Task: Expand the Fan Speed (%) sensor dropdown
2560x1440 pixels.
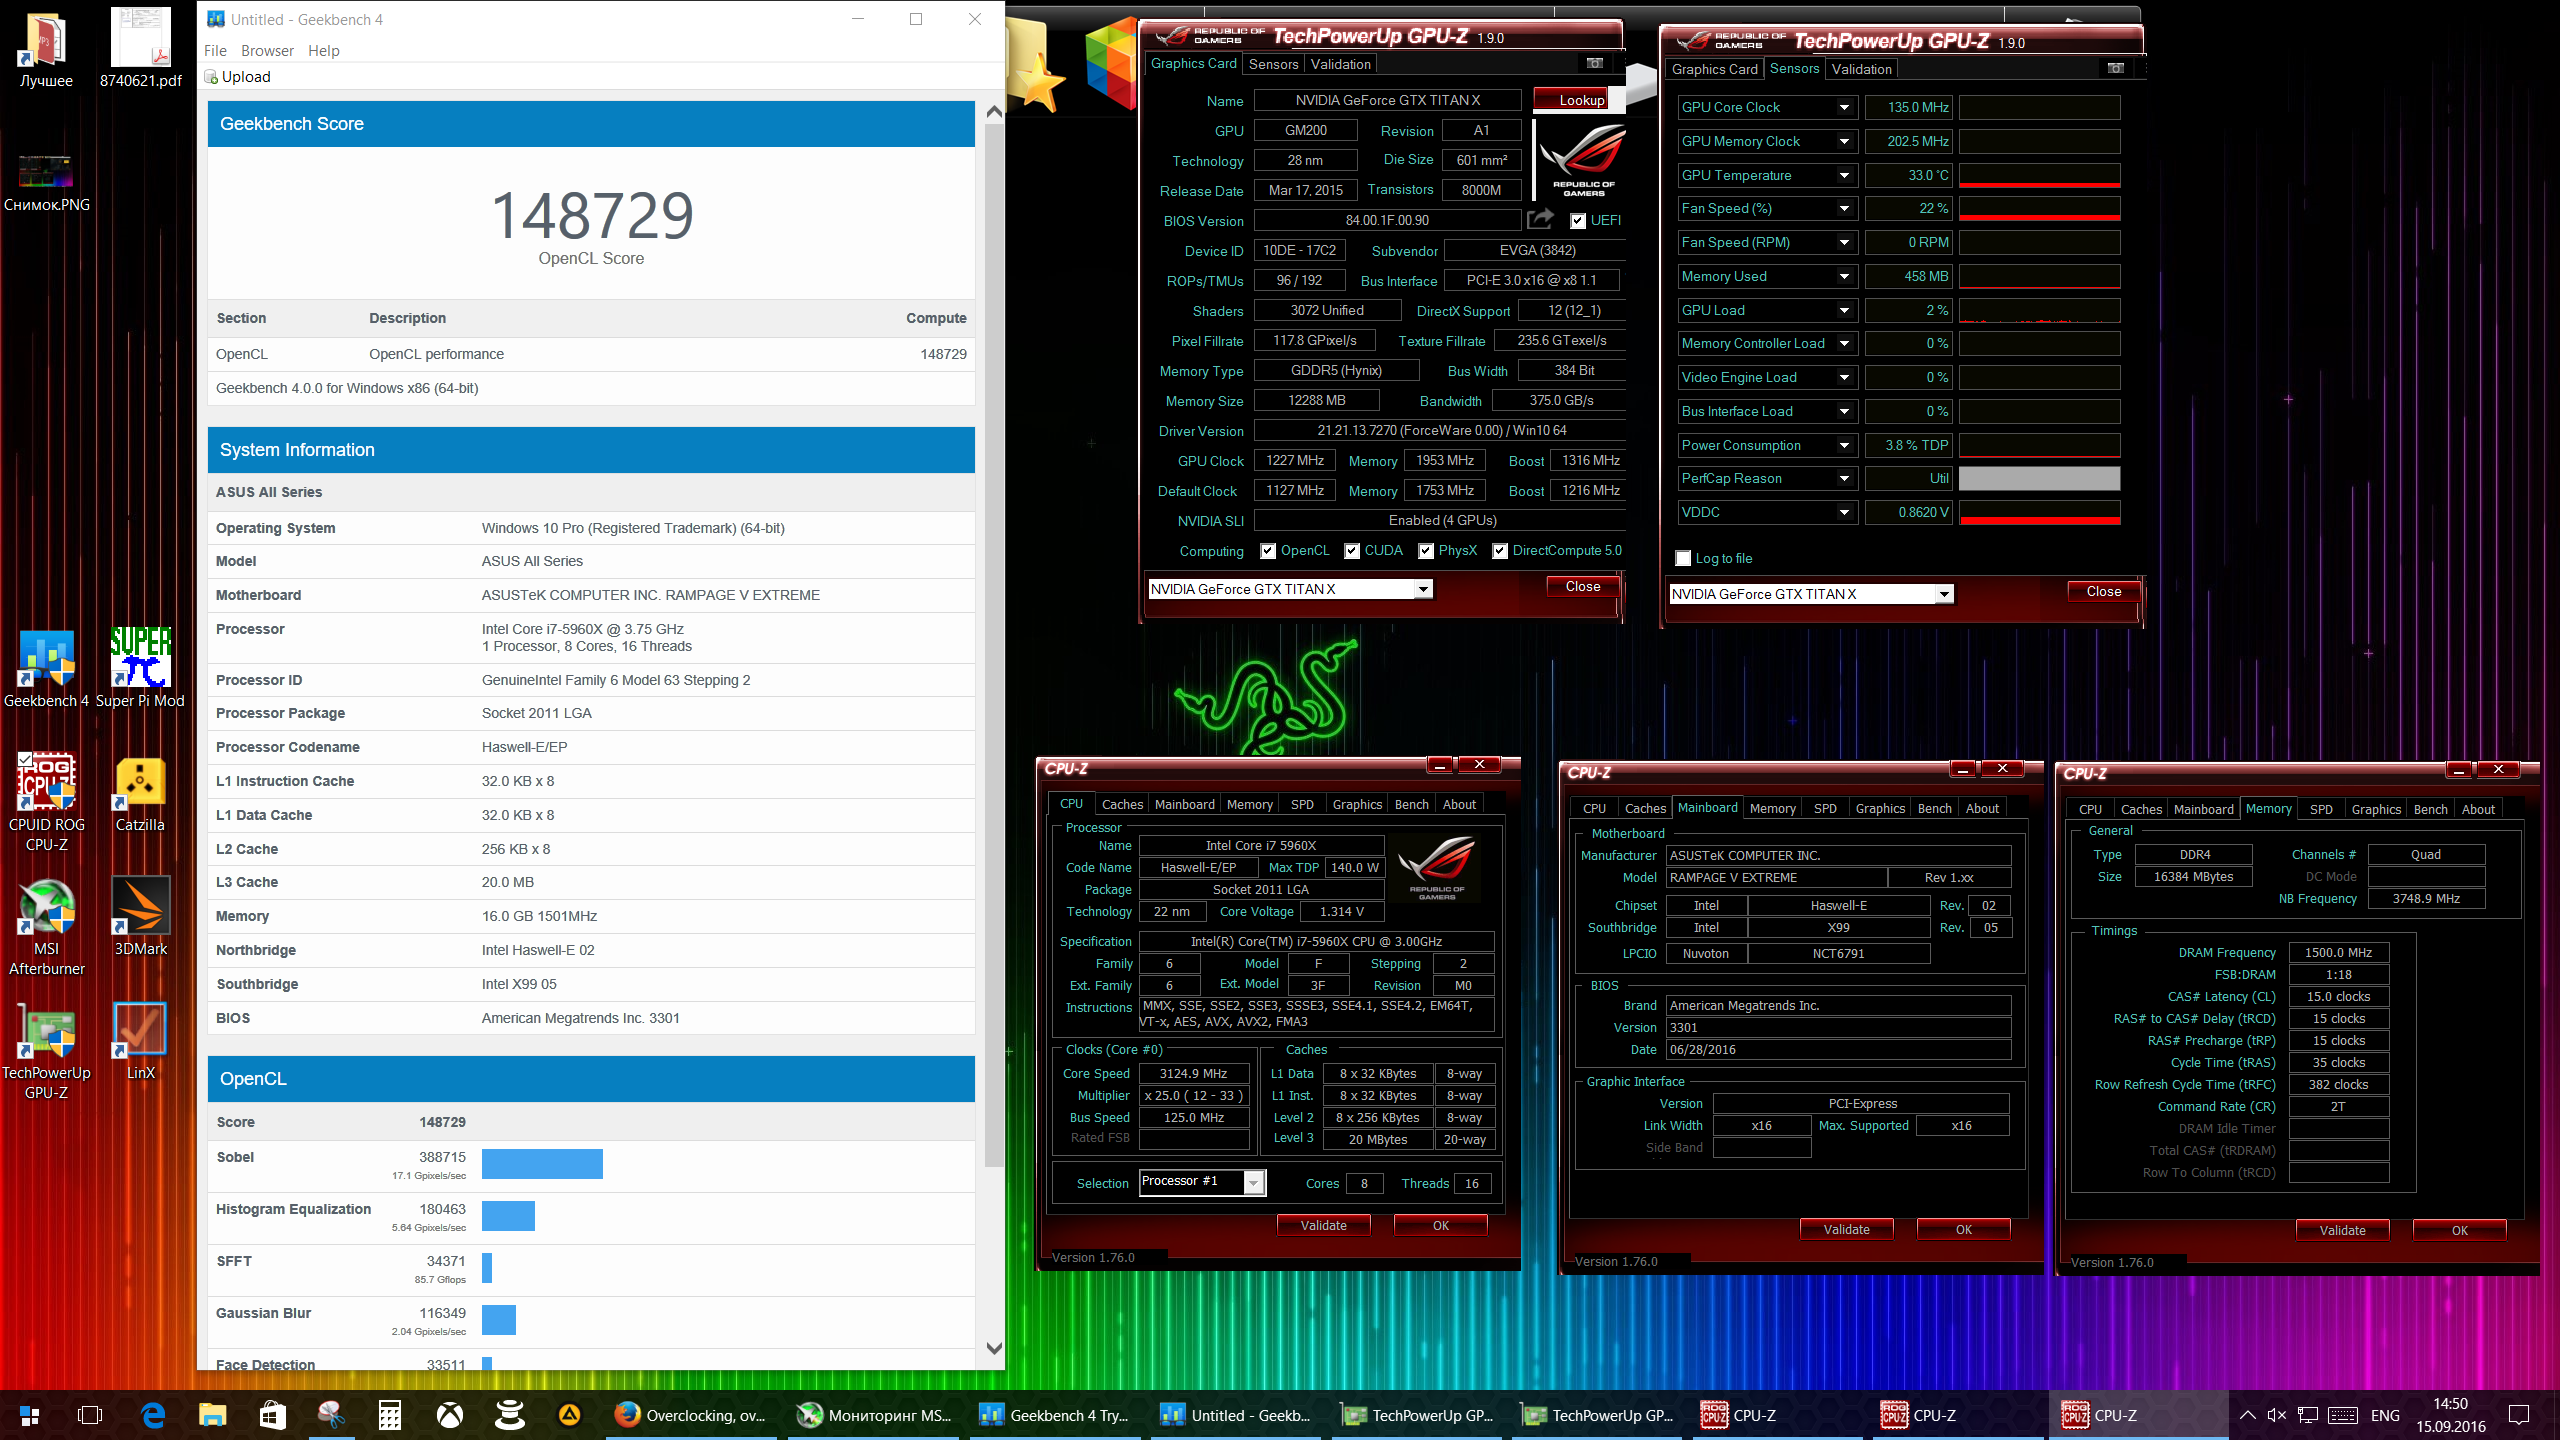Action: (1844, 209)
